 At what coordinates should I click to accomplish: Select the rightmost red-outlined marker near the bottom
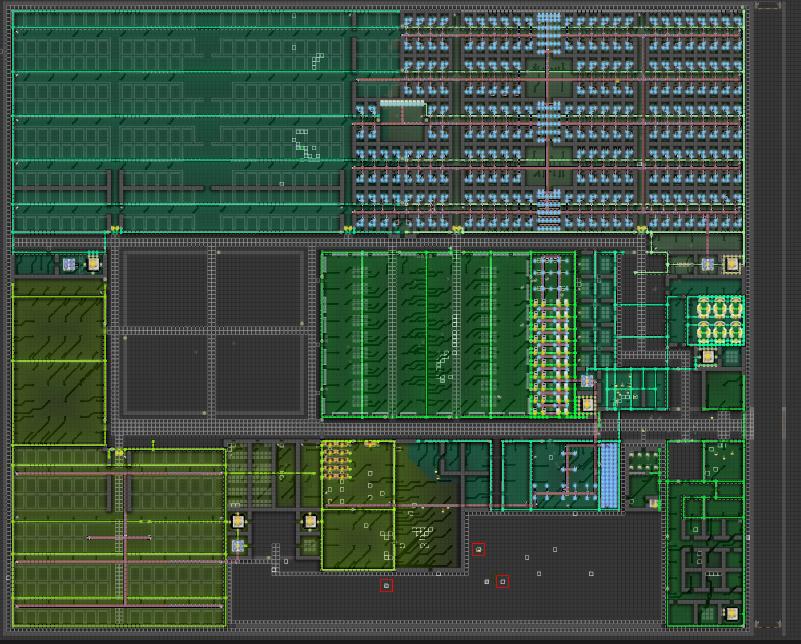tap(503, 581)
